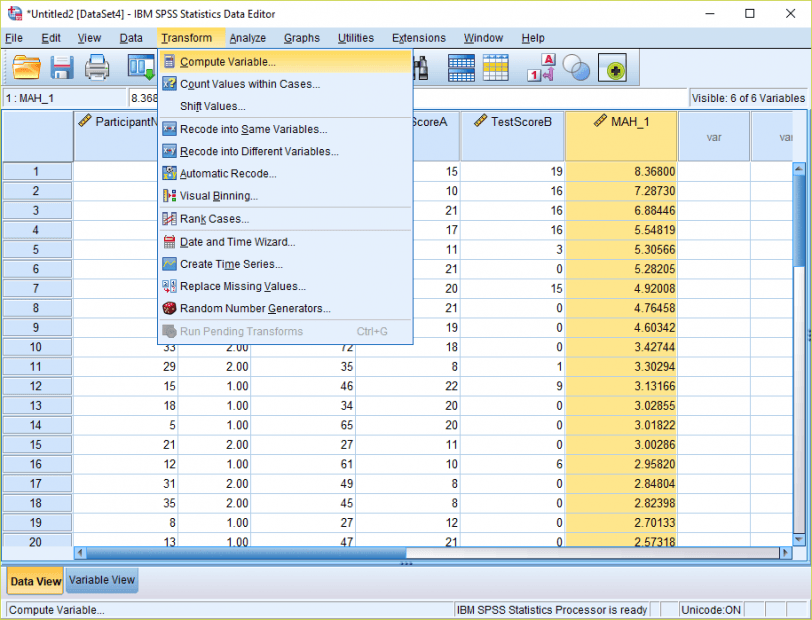Click the Show All Variables plus icon

point(612,67)
